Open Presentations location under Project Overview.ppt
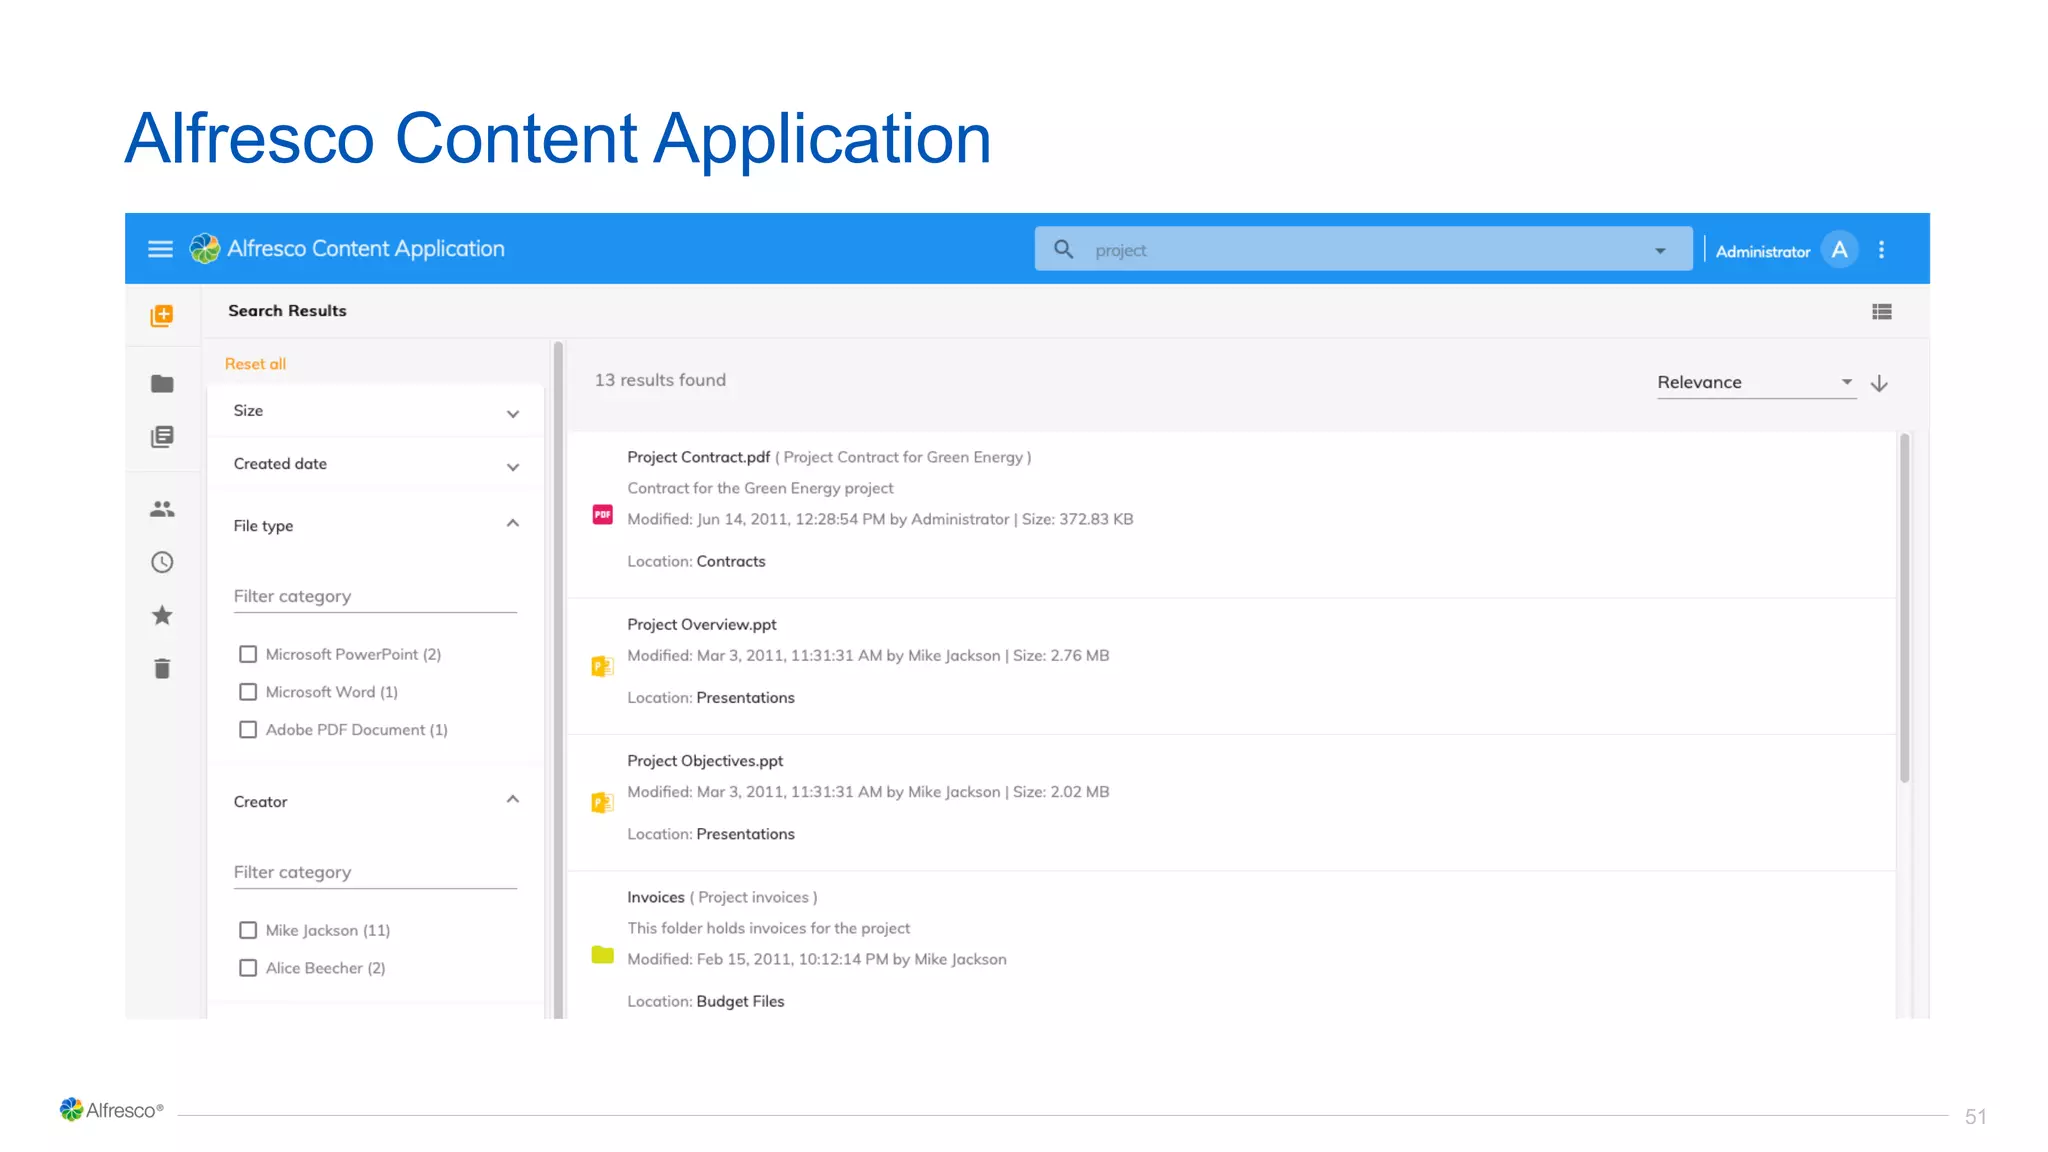The image size is (2048, 1152). point(745,698)
